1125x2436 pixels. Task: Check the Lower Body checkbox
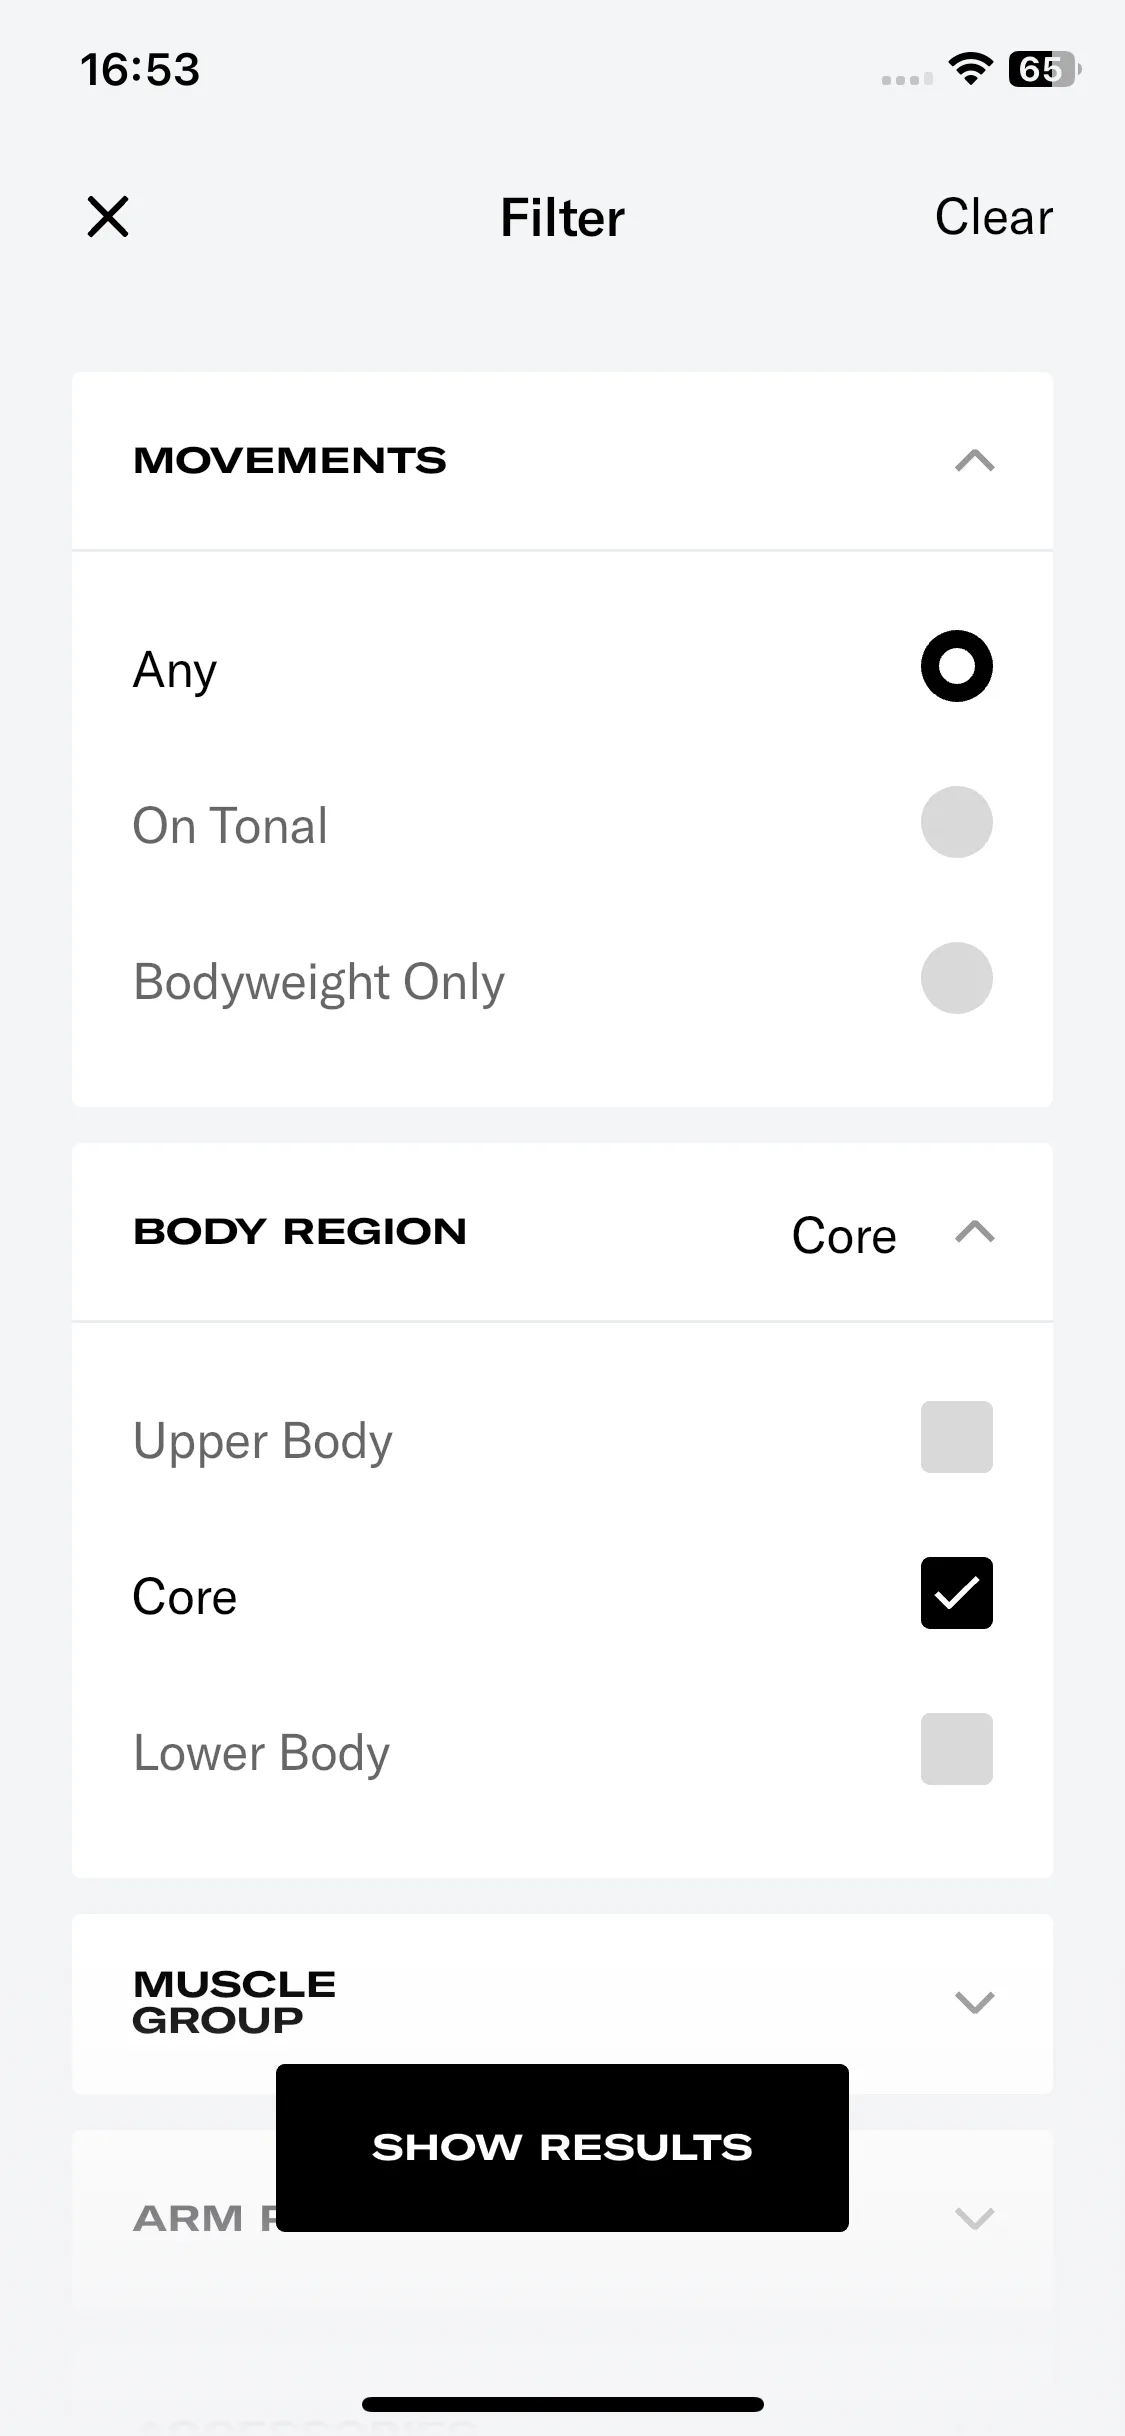click(956, 1749)
